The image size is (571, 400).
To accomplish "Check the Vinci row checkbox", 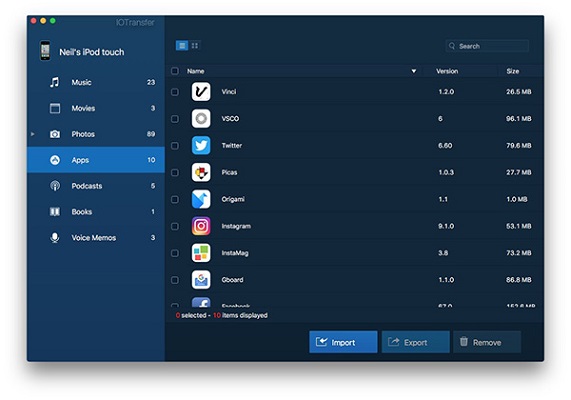I will 175,92.
